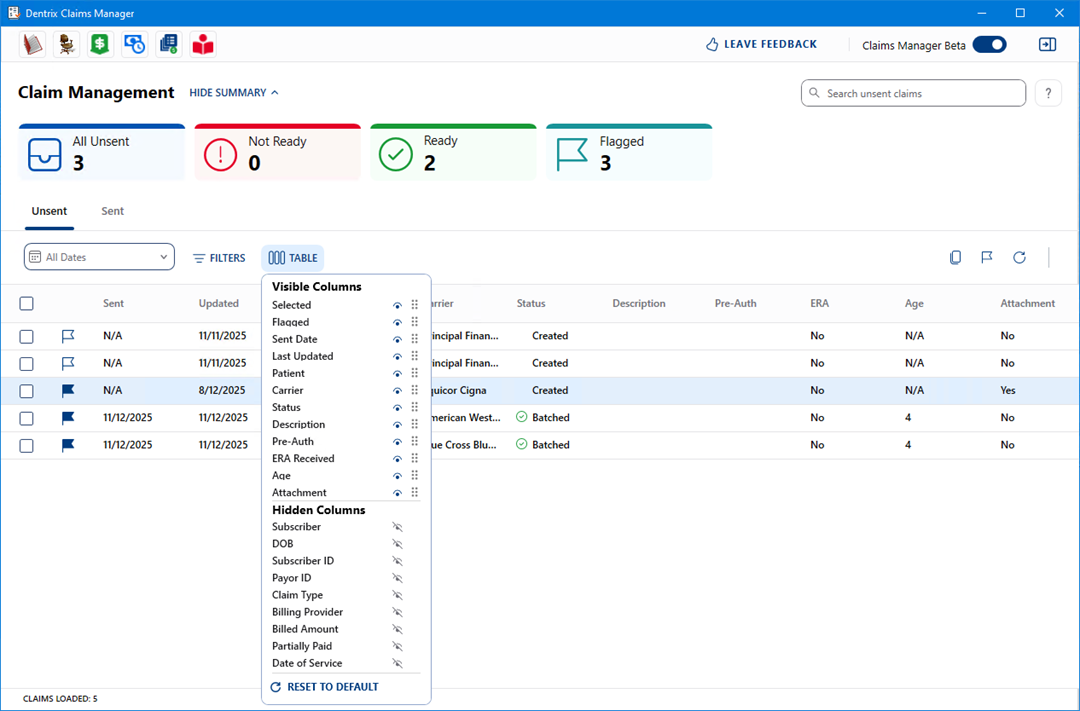
Task: Click the red reading person icon
Action: coord(203,44)
